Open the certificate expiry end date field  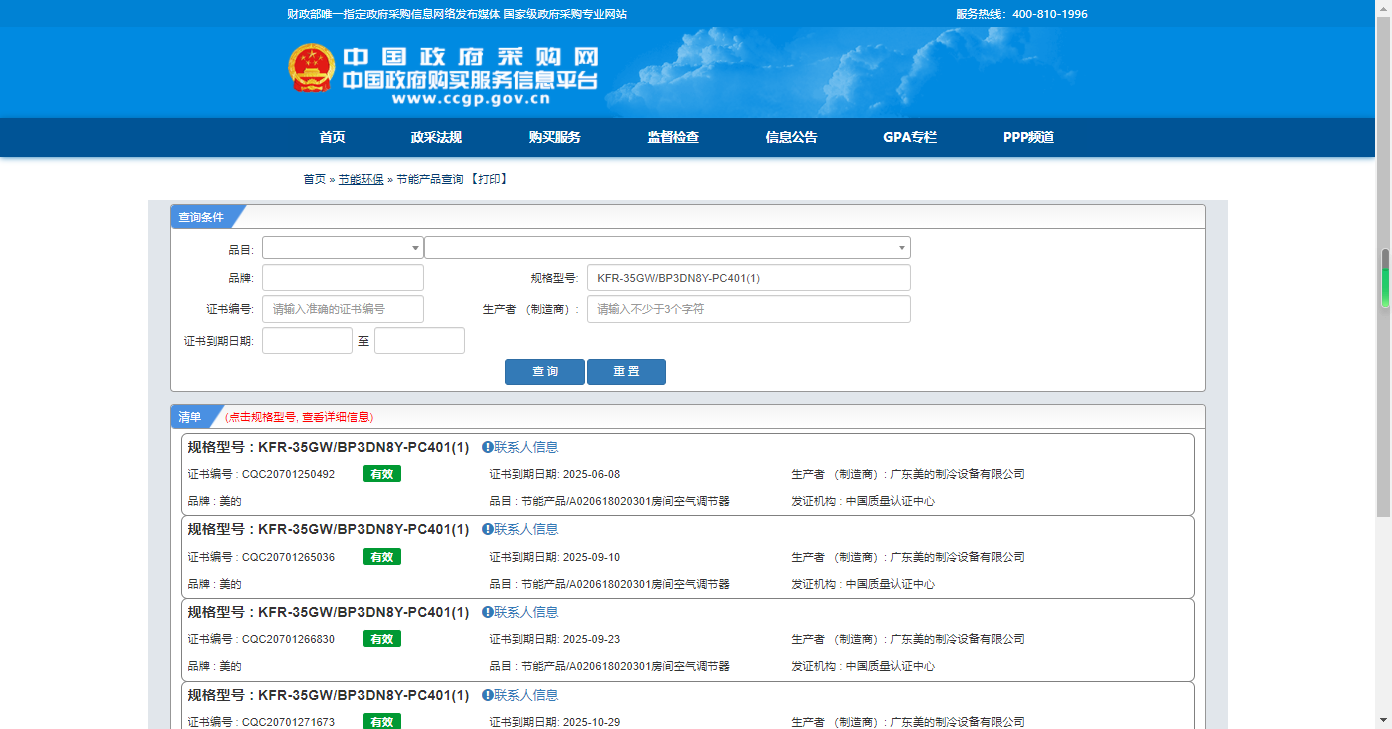pos(419,341)
